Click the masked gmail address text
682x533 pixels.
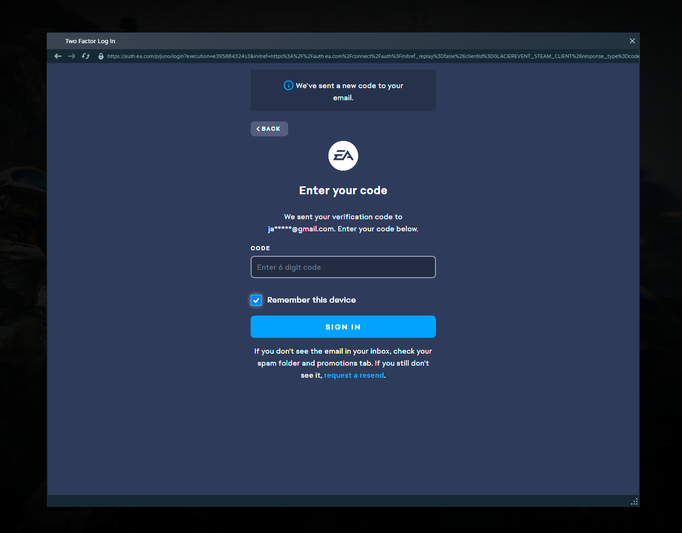(x=301, y=229)
